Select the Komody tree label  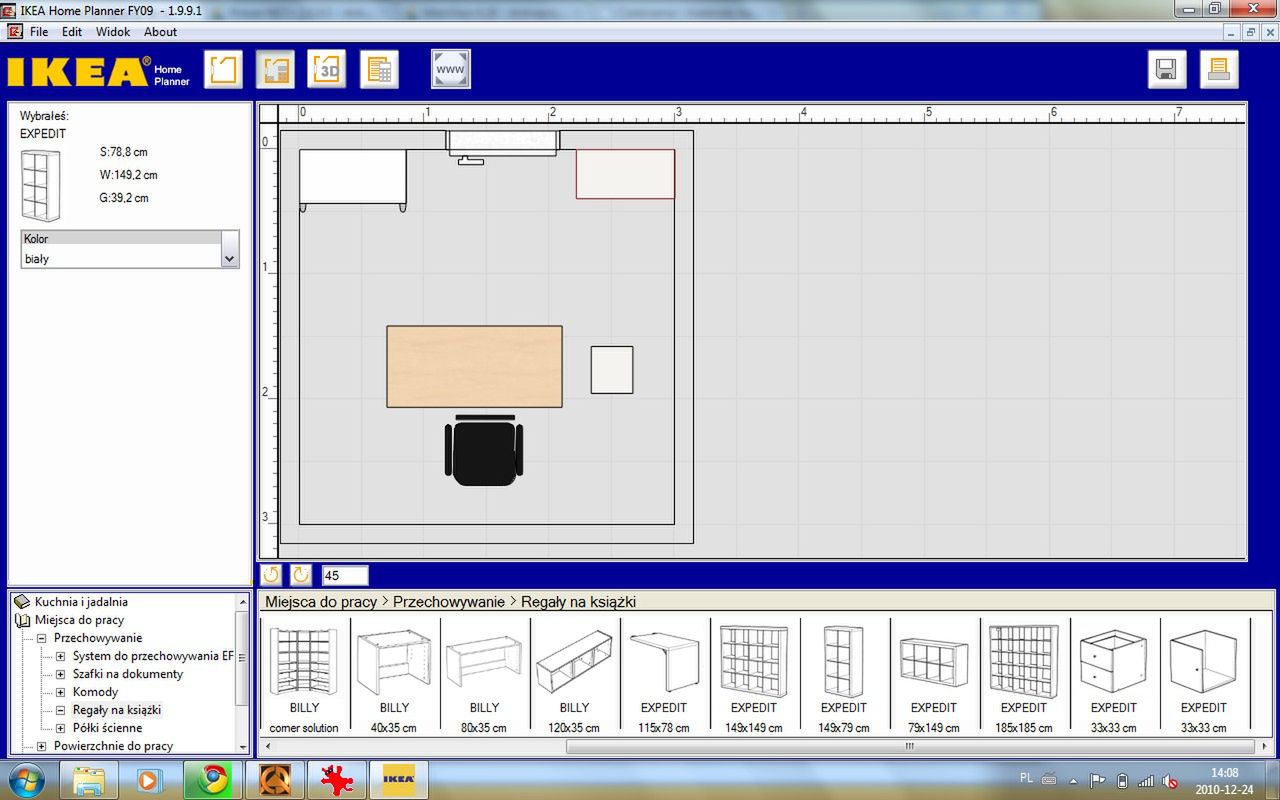pyautogui.click(x=95, y=692)
